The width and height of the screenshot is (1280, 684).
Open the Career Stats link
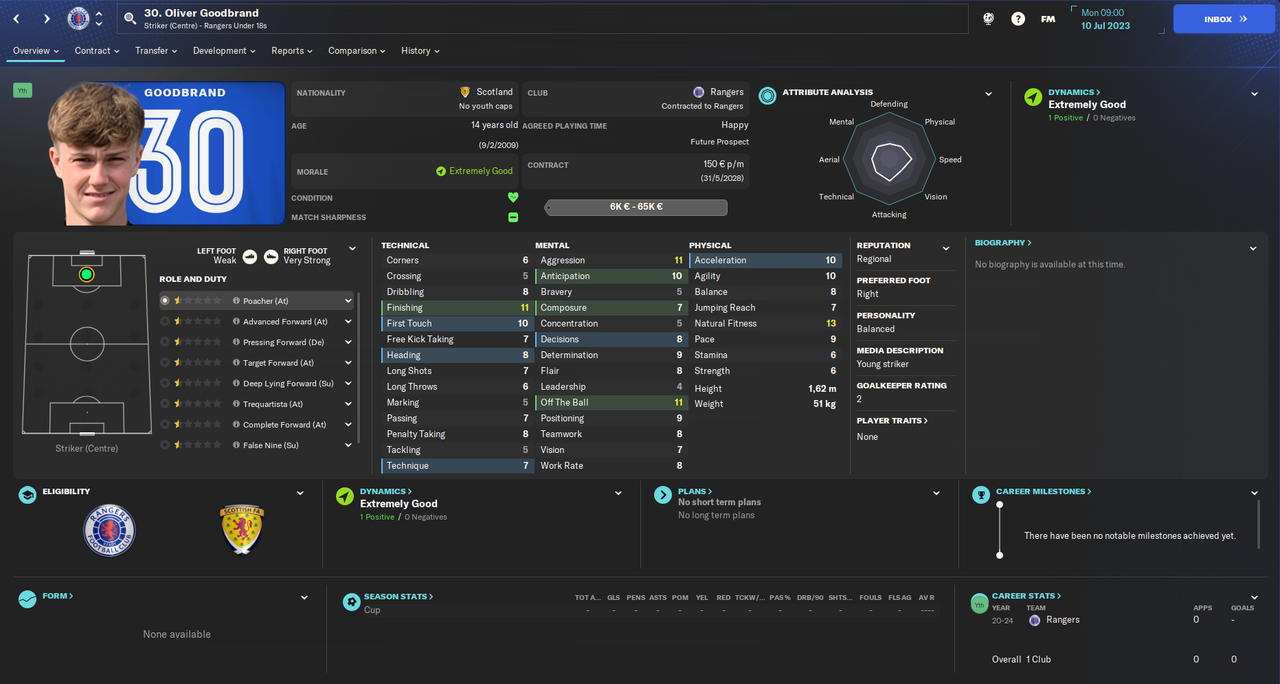click(1026, 596)
